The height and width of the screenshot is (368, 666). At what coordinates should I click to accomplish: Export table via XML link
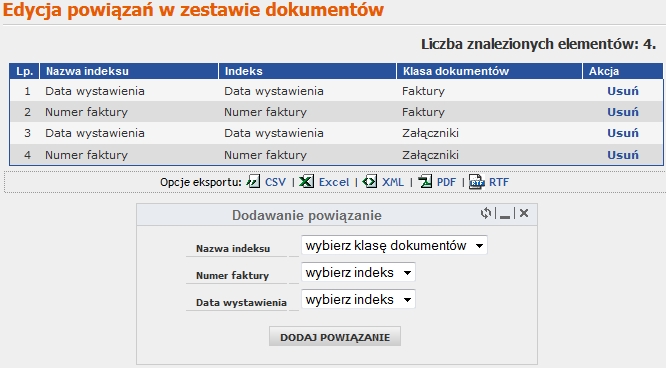pos(393,182)
